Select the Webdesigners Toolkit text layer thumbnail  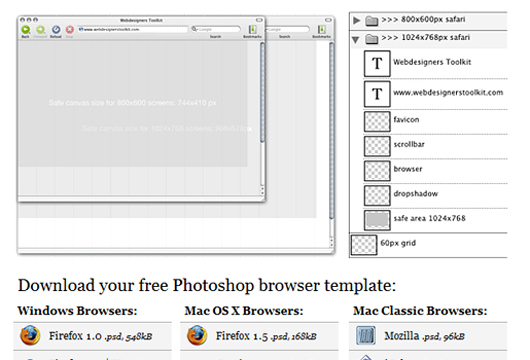[377, 64]
